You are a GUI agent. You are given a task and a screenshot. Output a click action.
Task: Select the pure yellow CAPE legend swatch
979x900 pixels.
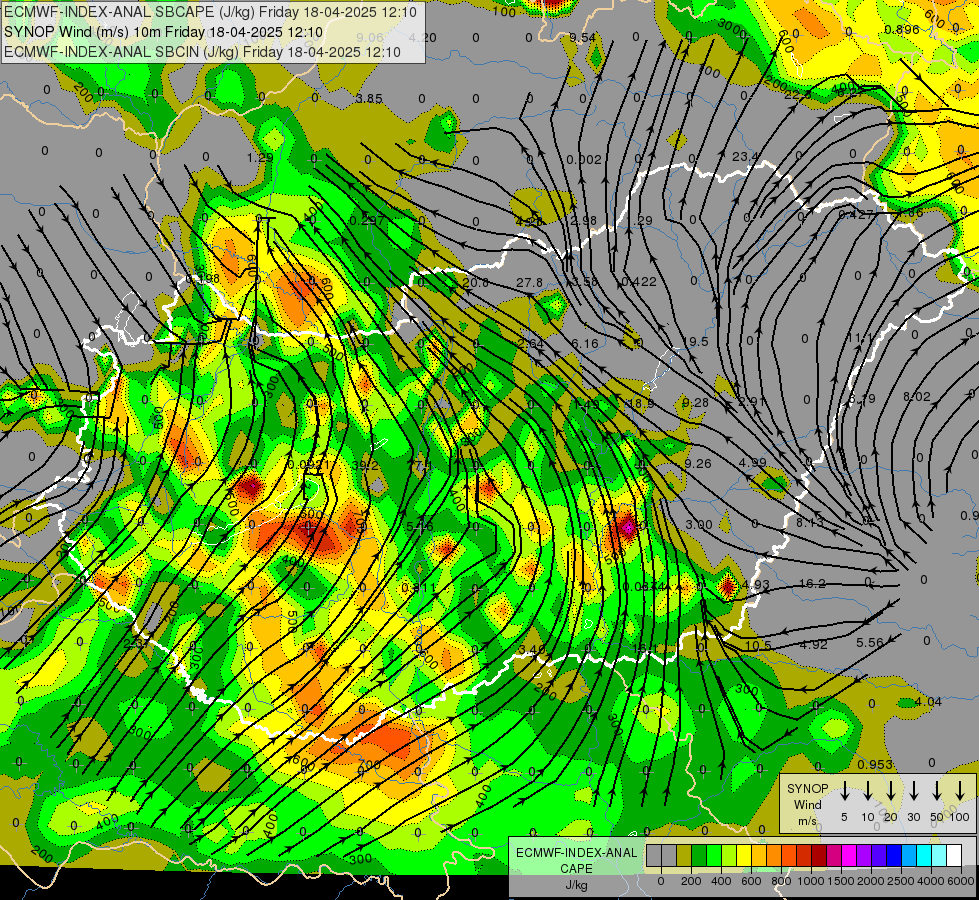744,855
